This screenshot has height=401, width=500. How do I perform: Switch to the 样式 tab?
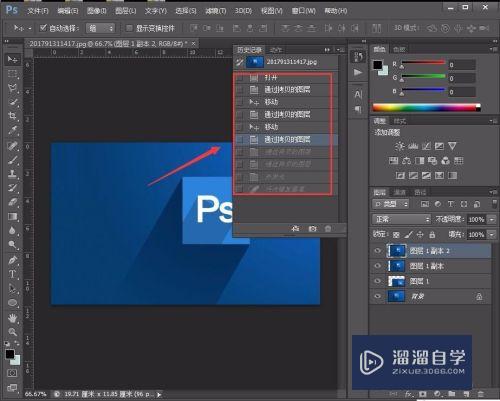tap(399, 121)
